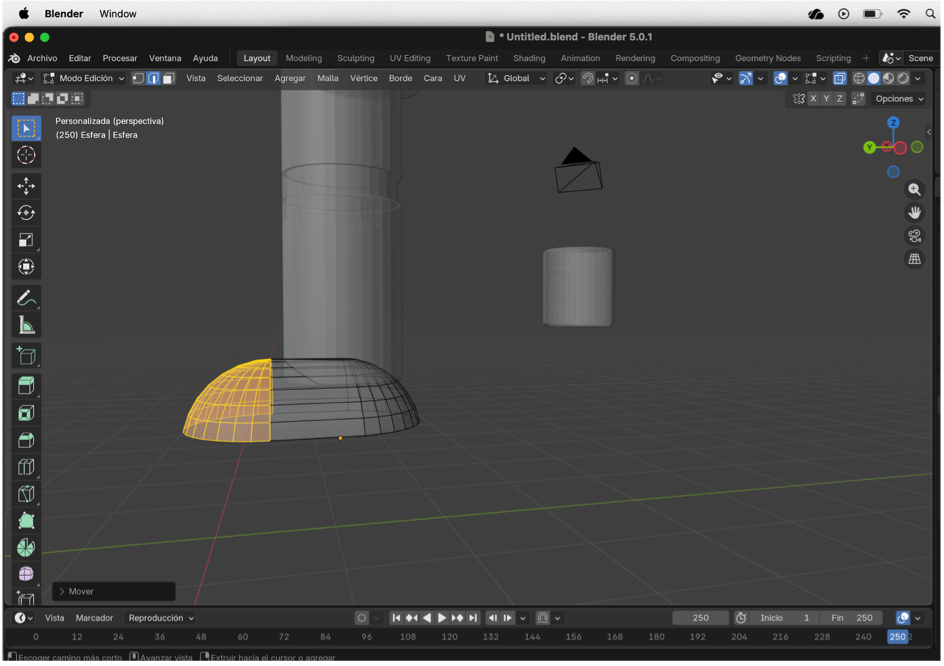Toggle camera view in the viewport
Screen dimensions: 944x666
coord(914,236)
